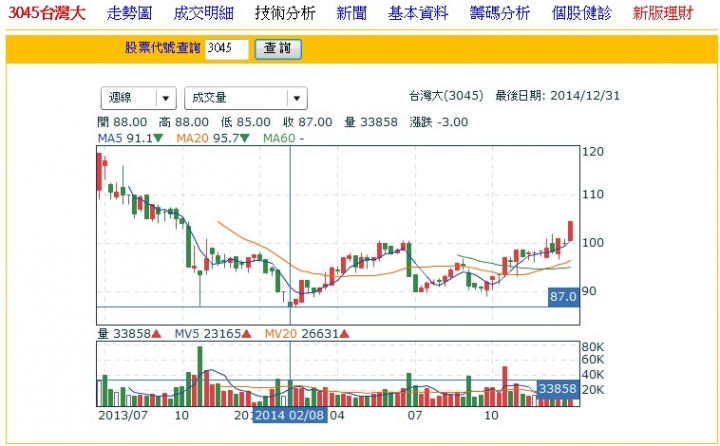Click the 80K volume axis label
Screen dimensions: 720x446
point(593,347)
